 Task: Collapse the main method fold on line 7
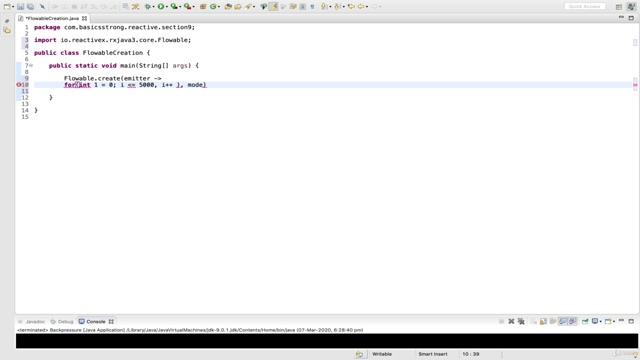tap(31, 65)
